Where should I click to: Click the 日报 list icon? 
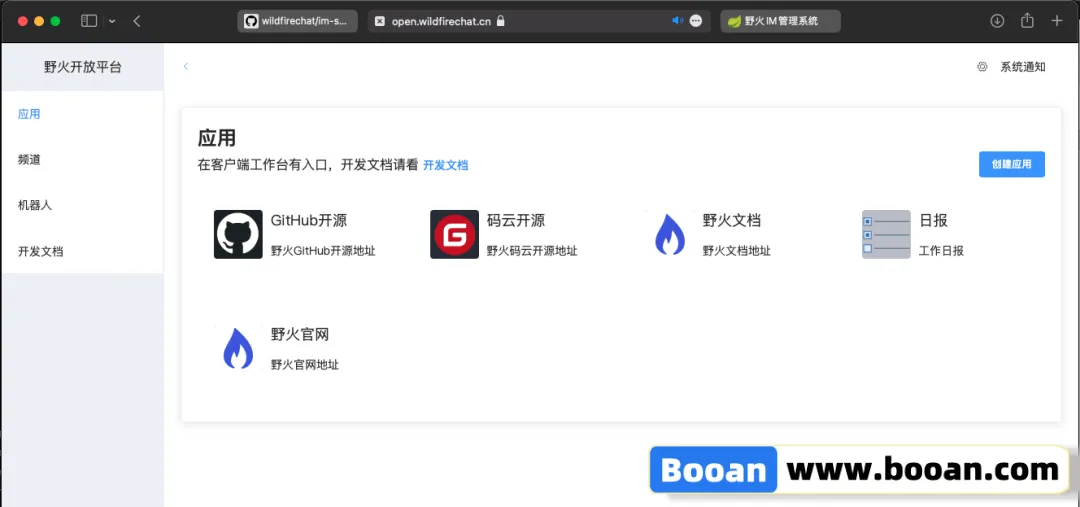click(886, 234)
